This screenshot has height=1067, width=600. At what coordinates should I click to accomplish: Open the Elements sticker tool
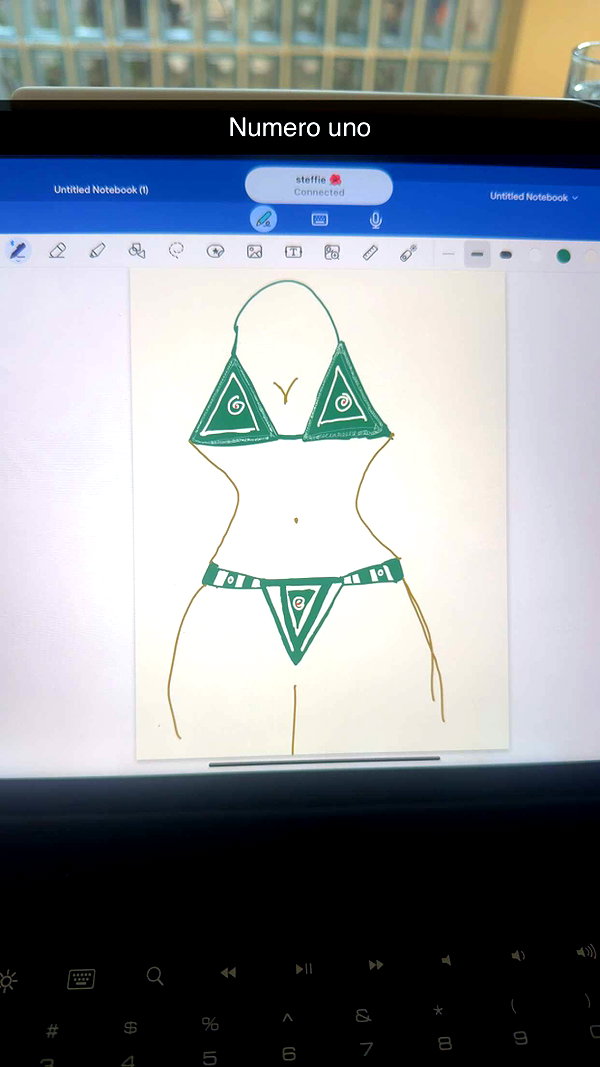[x=216, y=252]
